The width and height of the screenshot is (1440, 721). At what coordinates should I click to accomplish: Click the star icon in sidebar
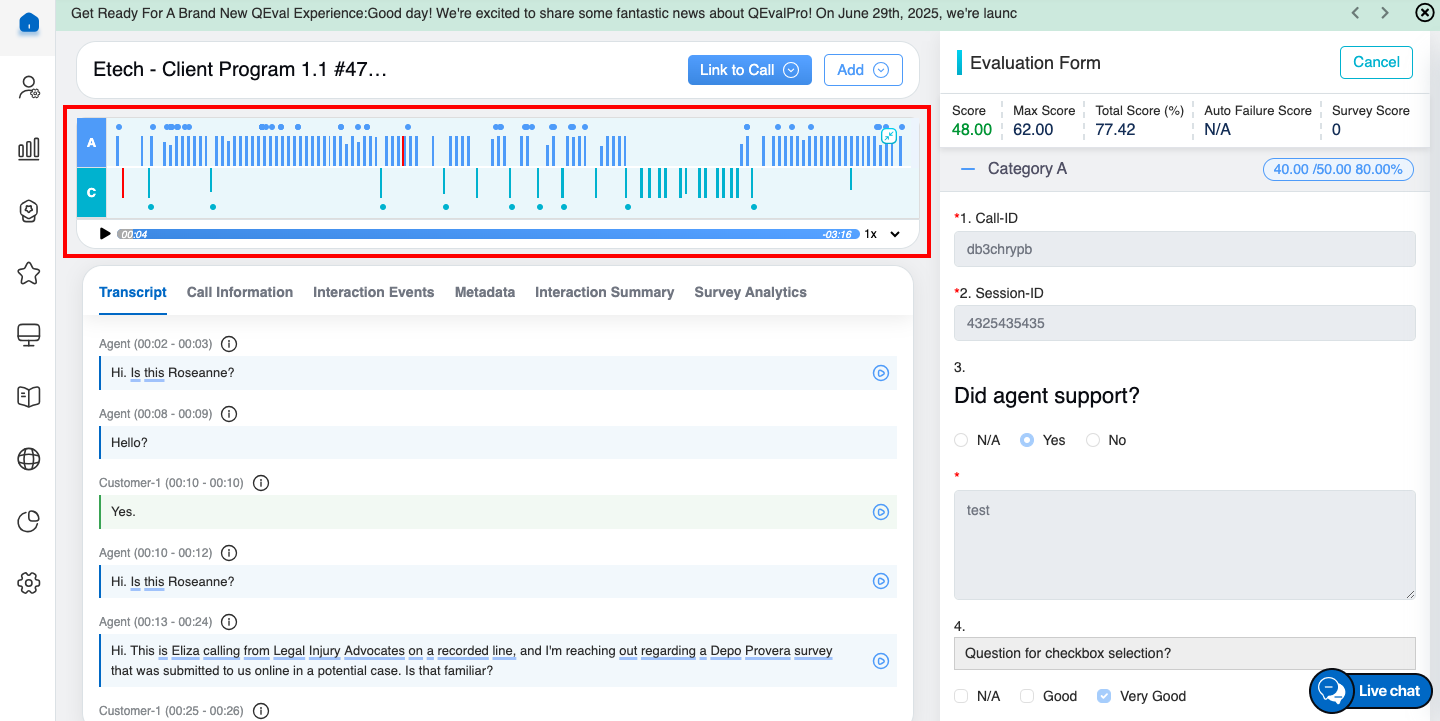click(x=29, y=273)
